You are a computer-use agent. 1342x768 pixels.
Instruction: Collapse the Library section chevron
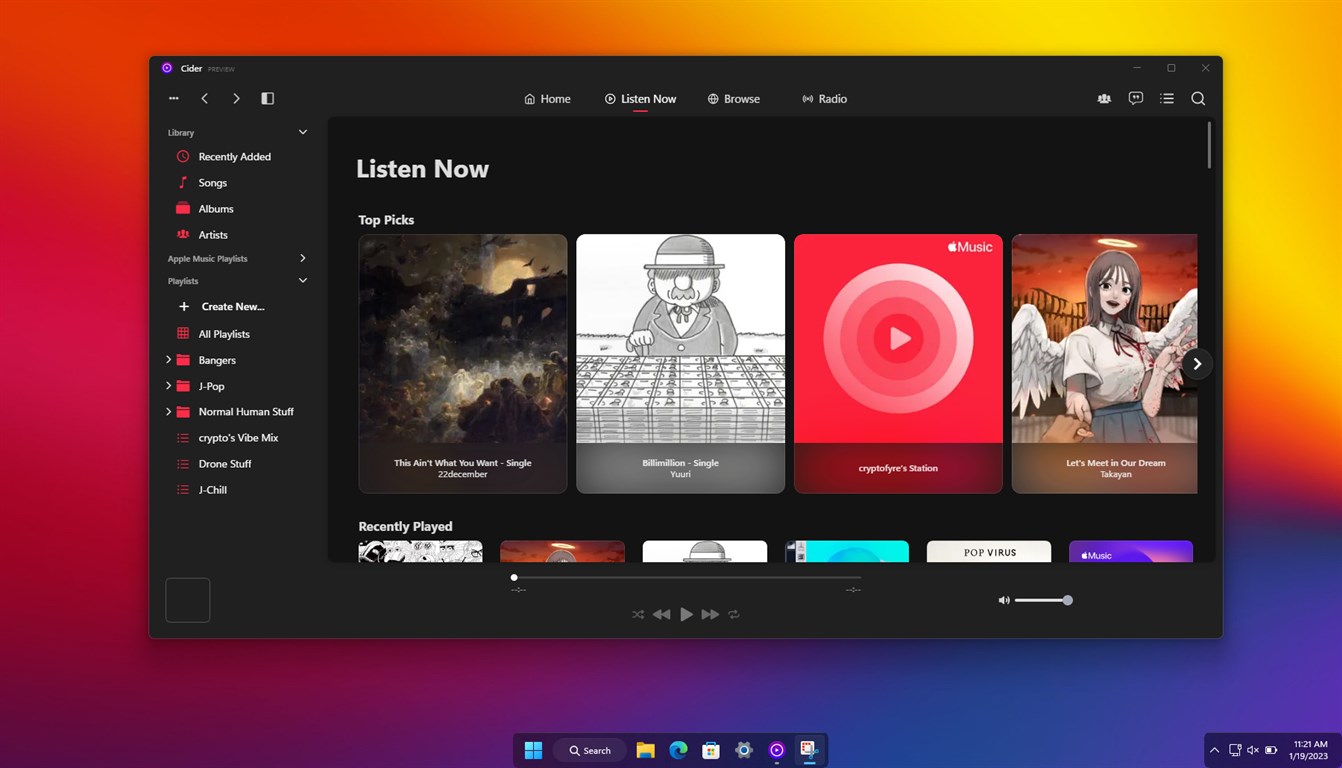pos(303,131)
